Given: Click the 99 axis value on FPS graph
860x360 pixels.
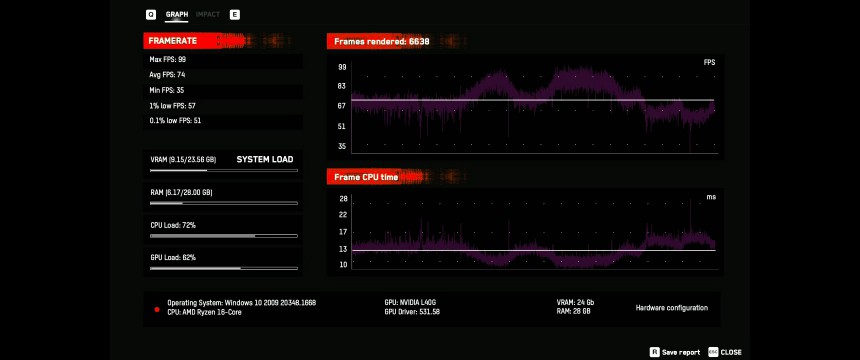Looking at the screenshot, I should 342,68.
